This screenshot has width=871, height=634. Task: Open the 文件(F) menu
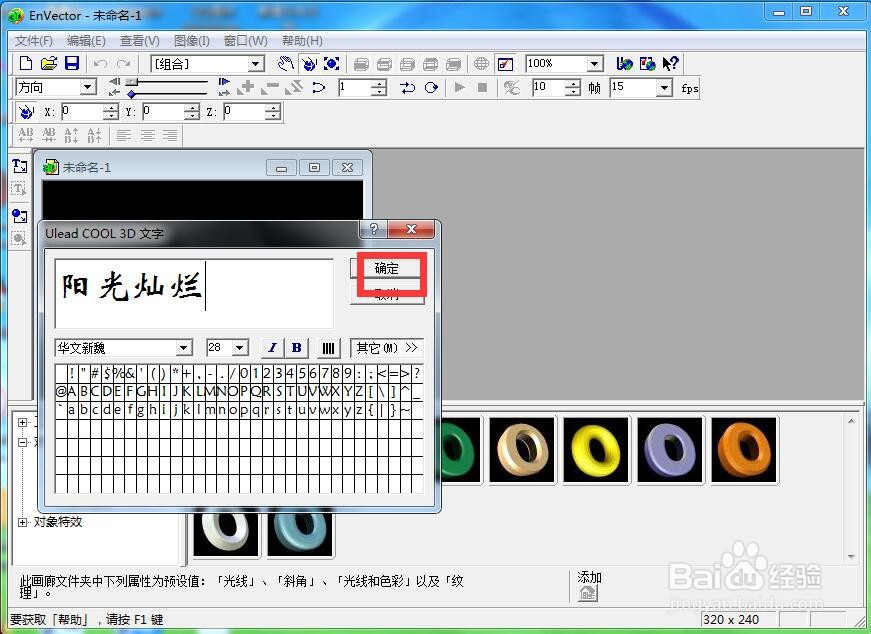click(33, 41)
